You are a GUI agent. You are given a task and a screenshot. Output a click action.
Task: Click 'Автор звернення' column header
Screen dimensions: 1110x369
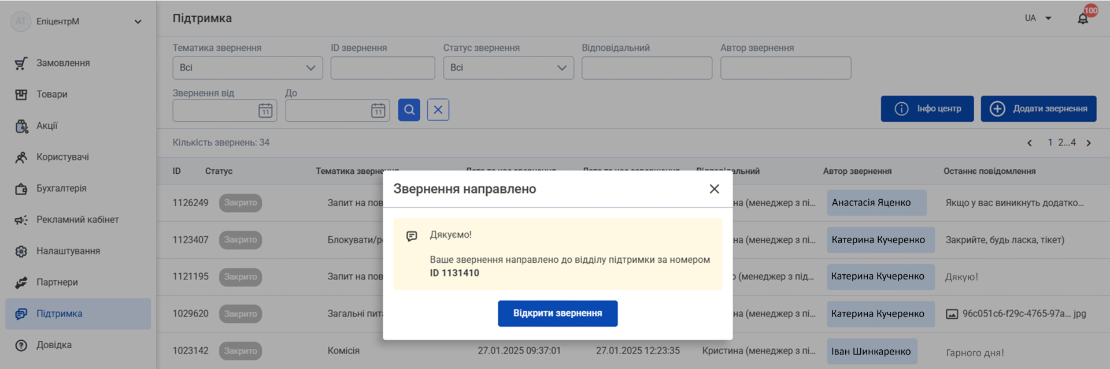857,171
